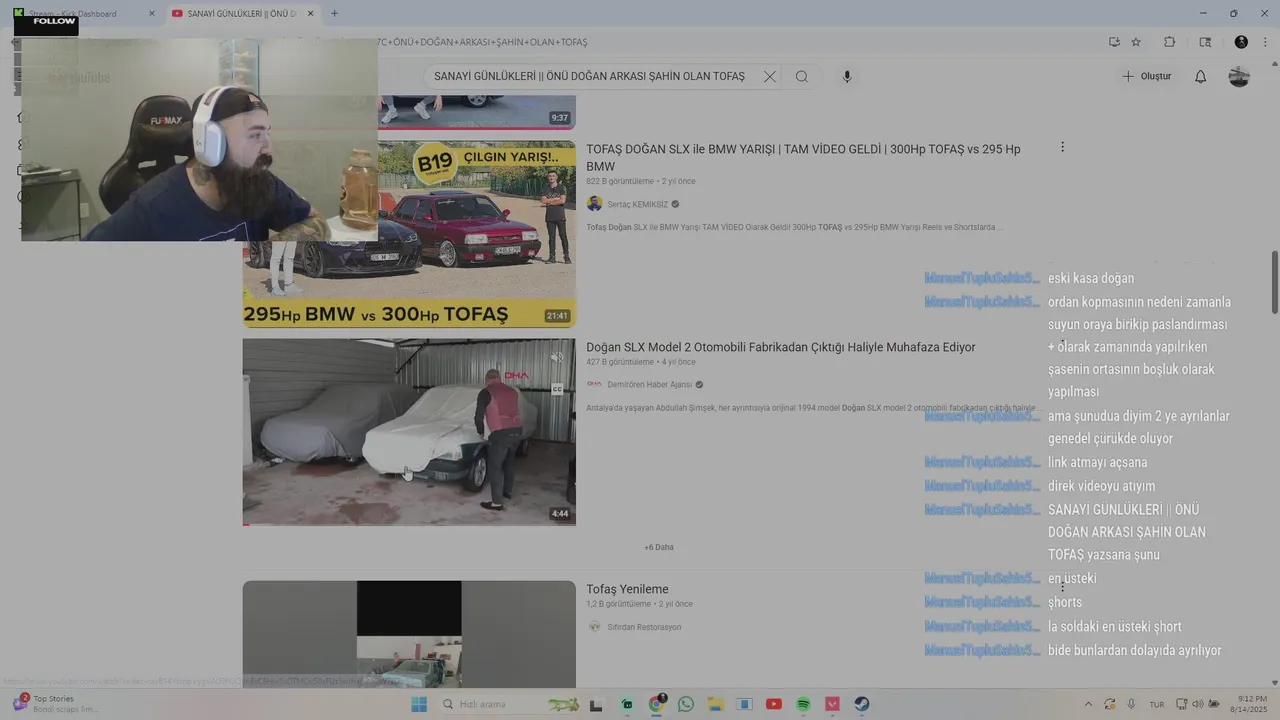Viewport: 1280px width, 720px height.
Task: Bookmark this page with star icon
Action: pos(1136,42)
